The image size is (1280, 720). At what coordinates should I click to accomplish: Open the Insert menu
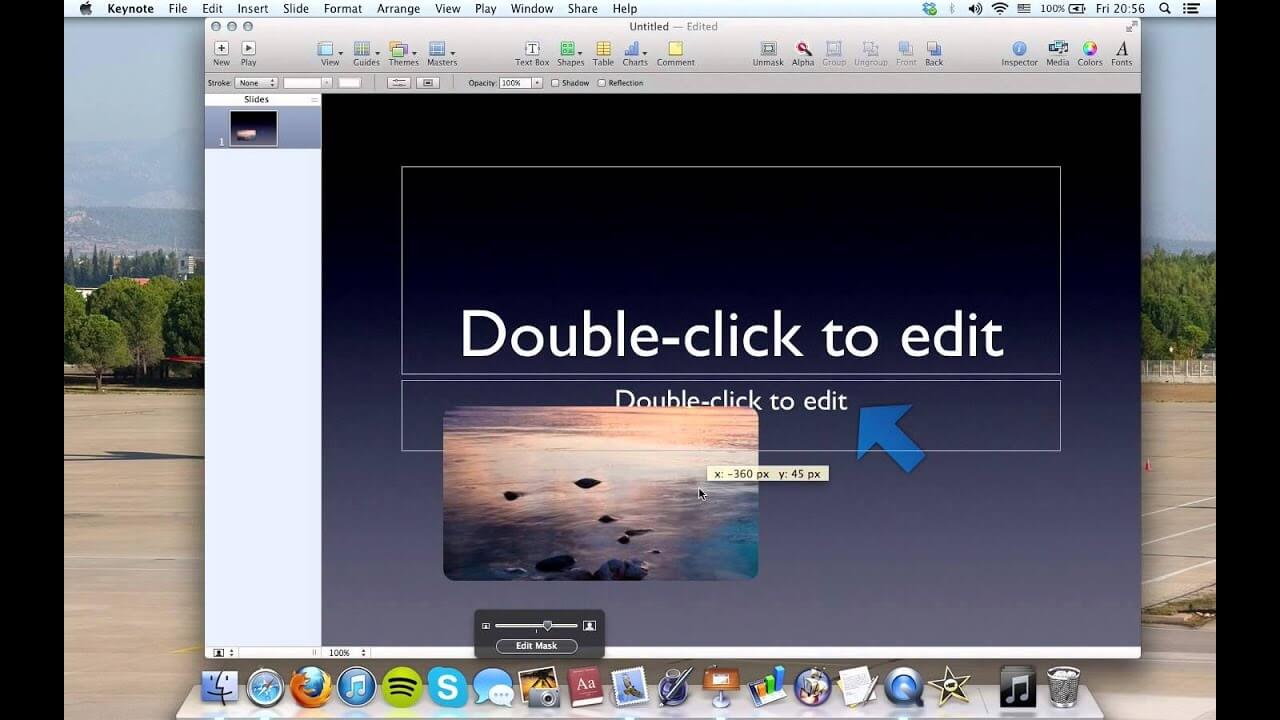coord(253,9)
